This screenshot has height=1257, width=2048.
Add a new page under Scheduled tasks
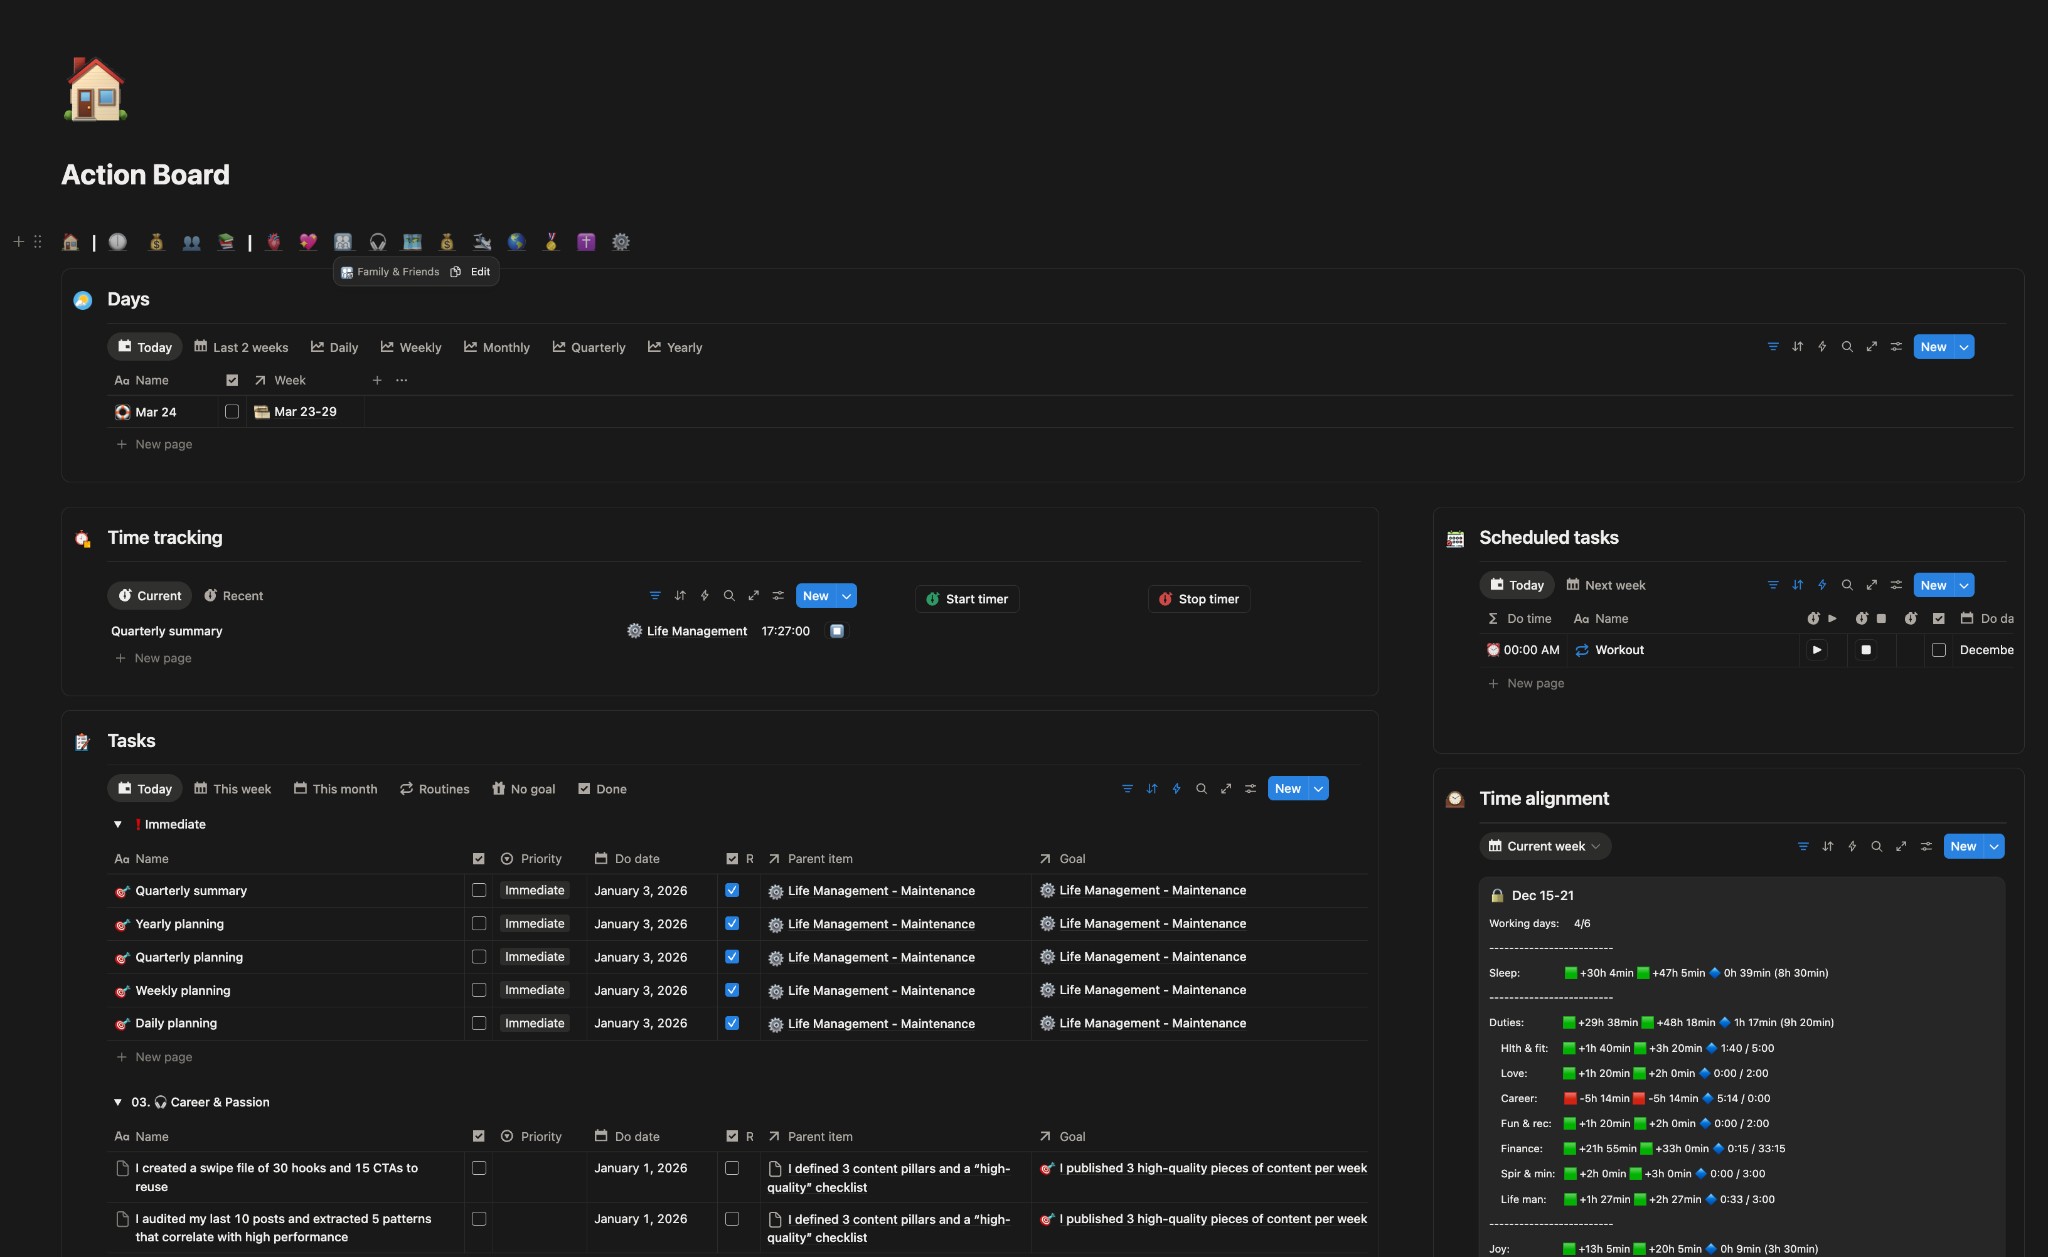coord(1534,683)
